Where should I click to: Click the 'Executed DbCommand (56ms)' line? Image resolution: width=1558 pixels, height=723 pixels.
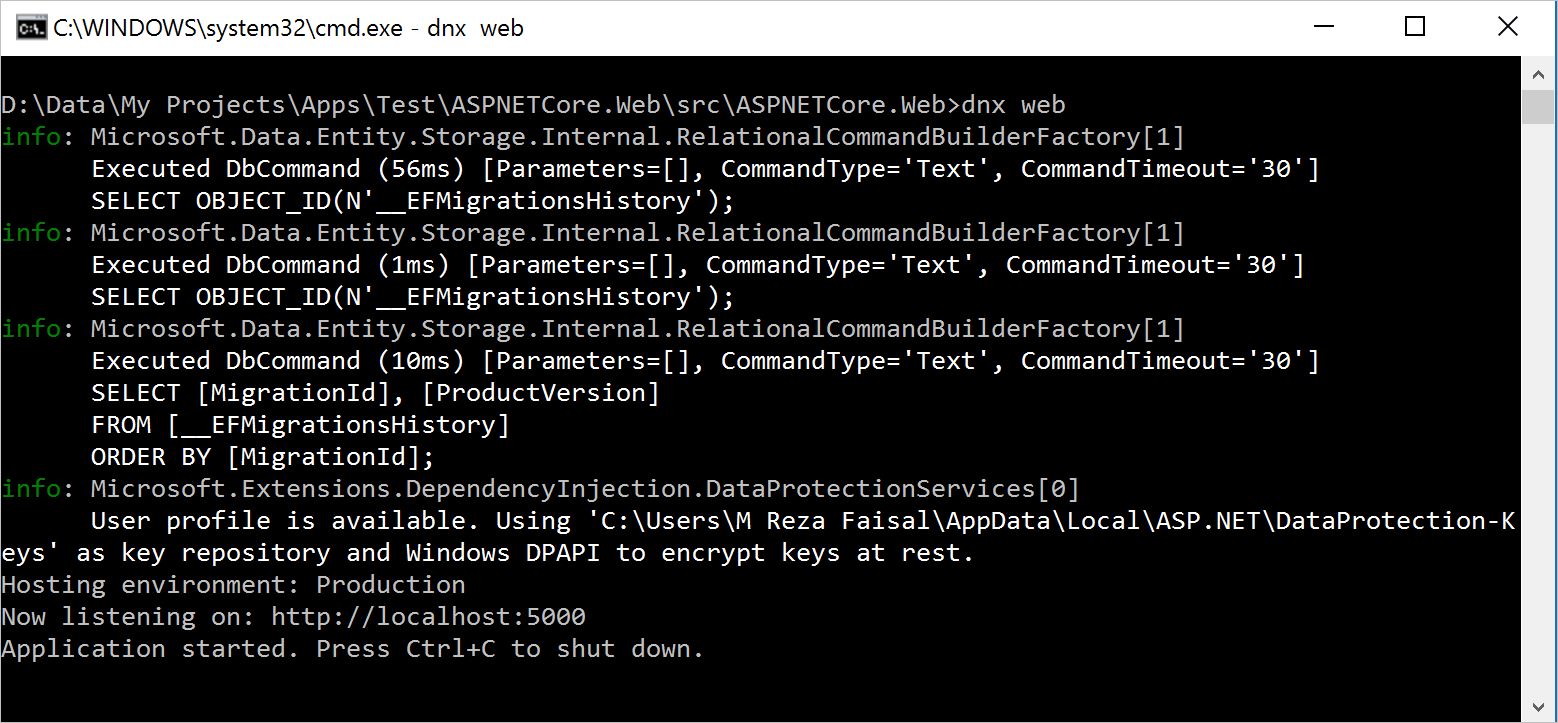point(704,169)
